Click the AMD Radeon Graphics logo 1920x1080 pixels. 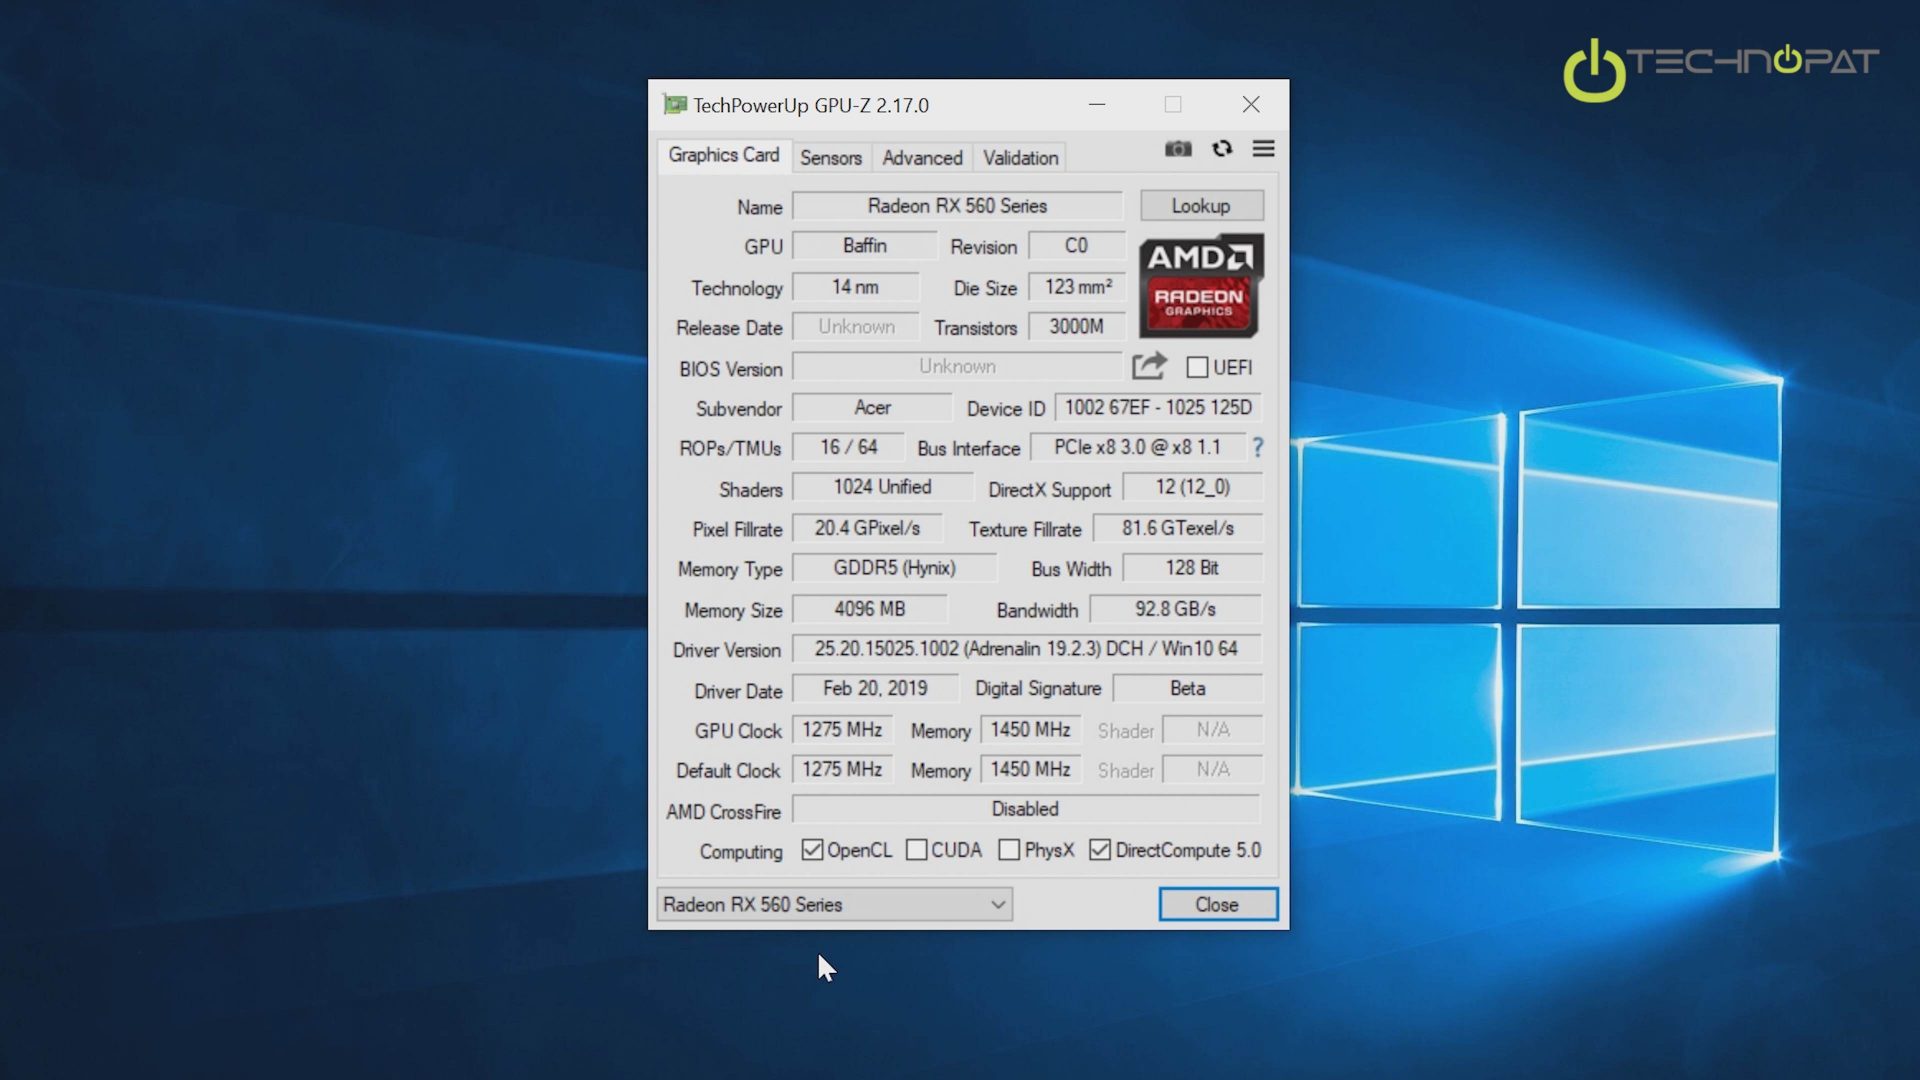[x=1200, y=286]
